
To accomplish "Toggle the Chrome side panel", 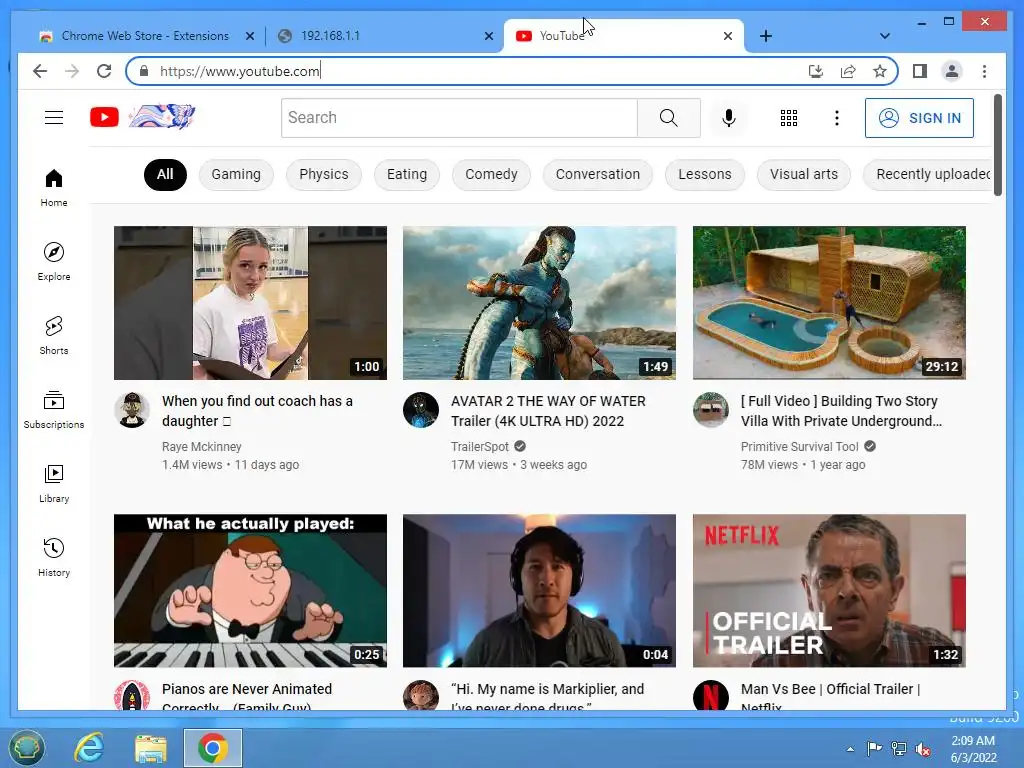I will click(920, 71).
